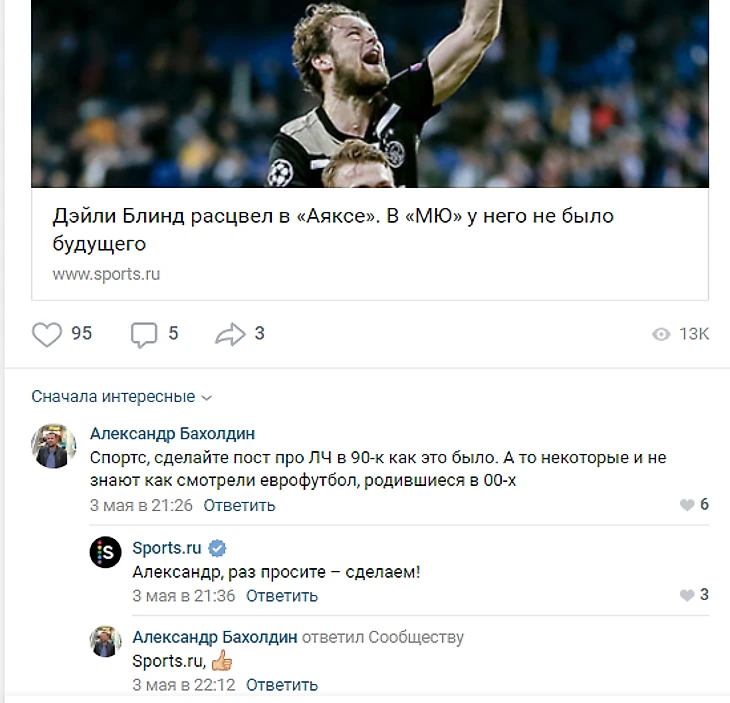The height and width of the screenshot is (703, 730).
Task: Click the chevron next to comment sorting
Action: tap(207, 398)
